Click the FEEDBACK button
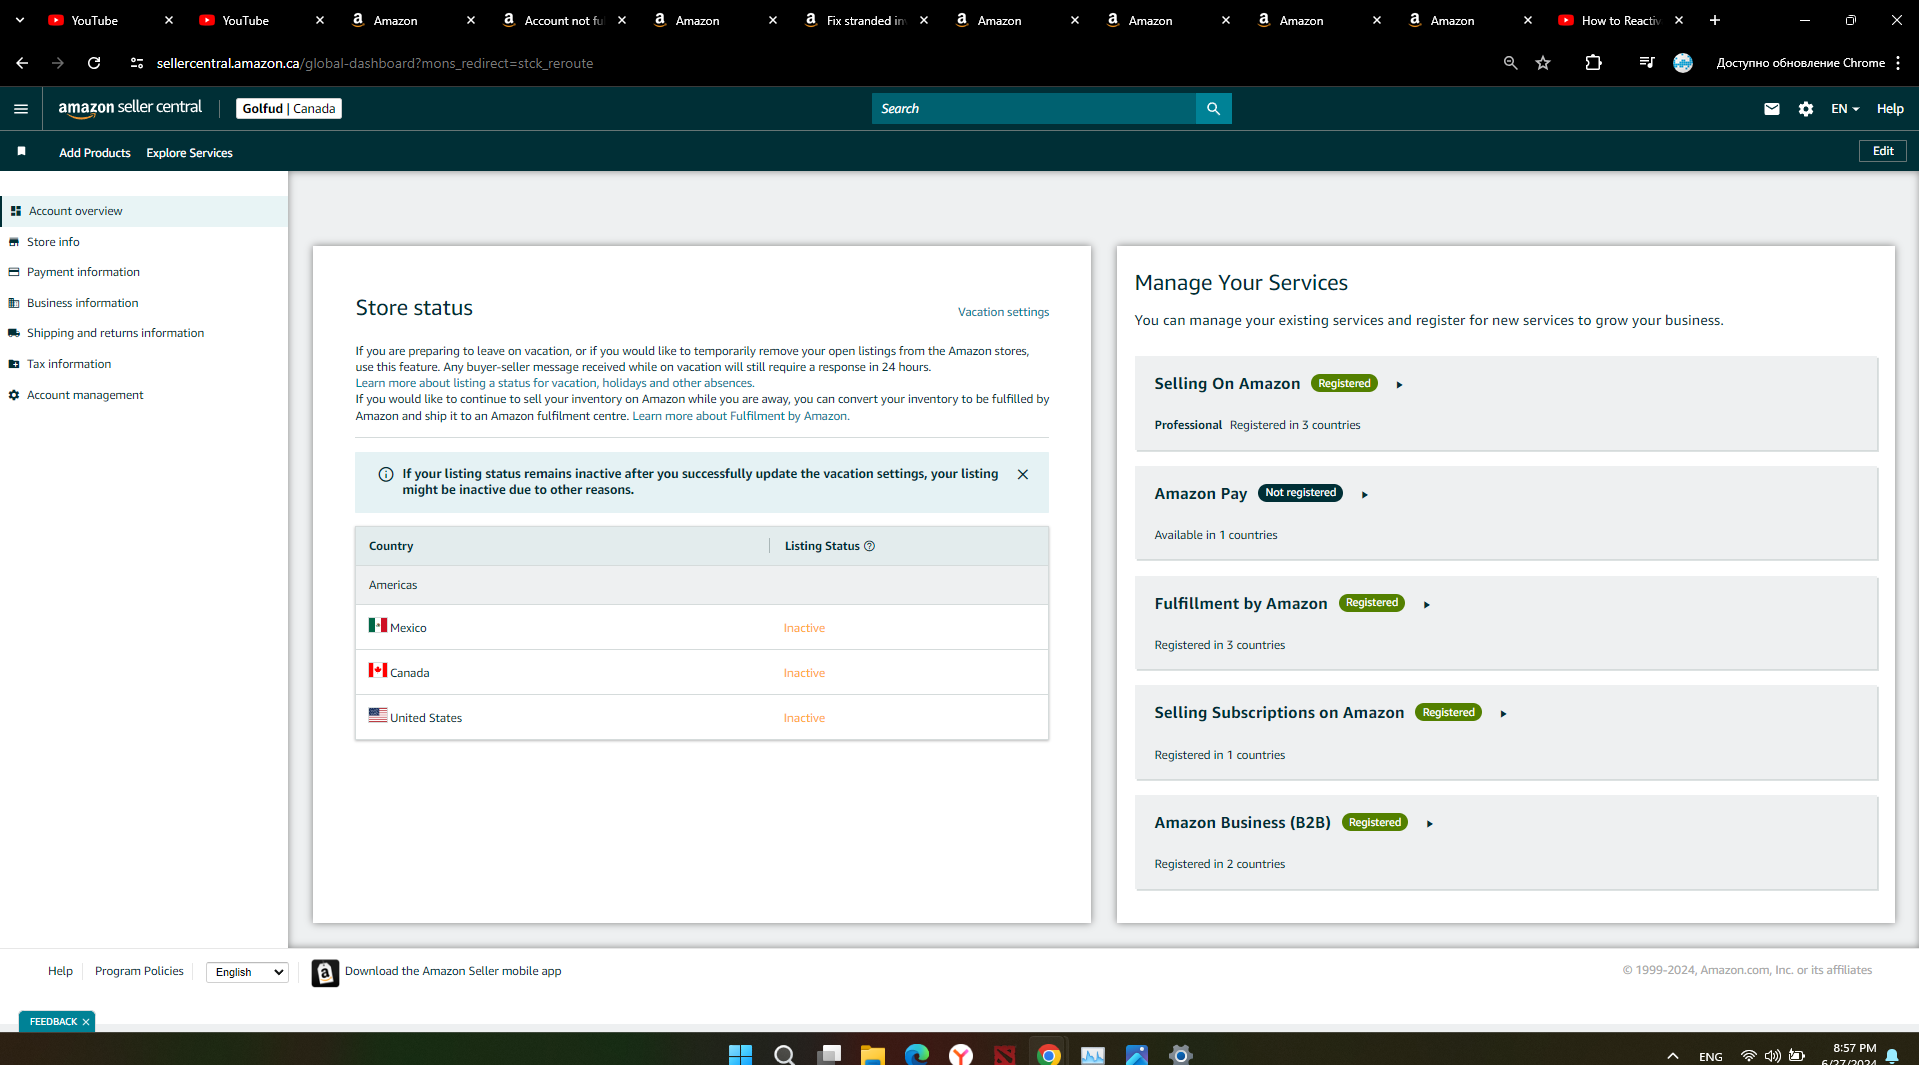The width and height of the screenshot is (1919, 1065). pos(53,1022)
